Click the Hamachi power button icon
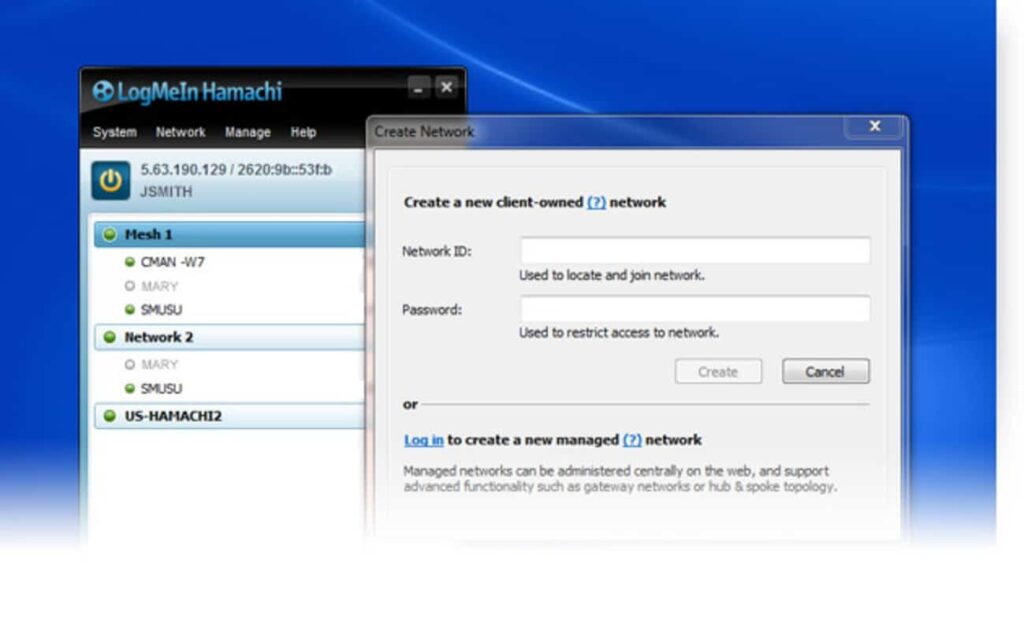Screen dimensions: 1024x631 pyautogui.click(x=111, y=180)
